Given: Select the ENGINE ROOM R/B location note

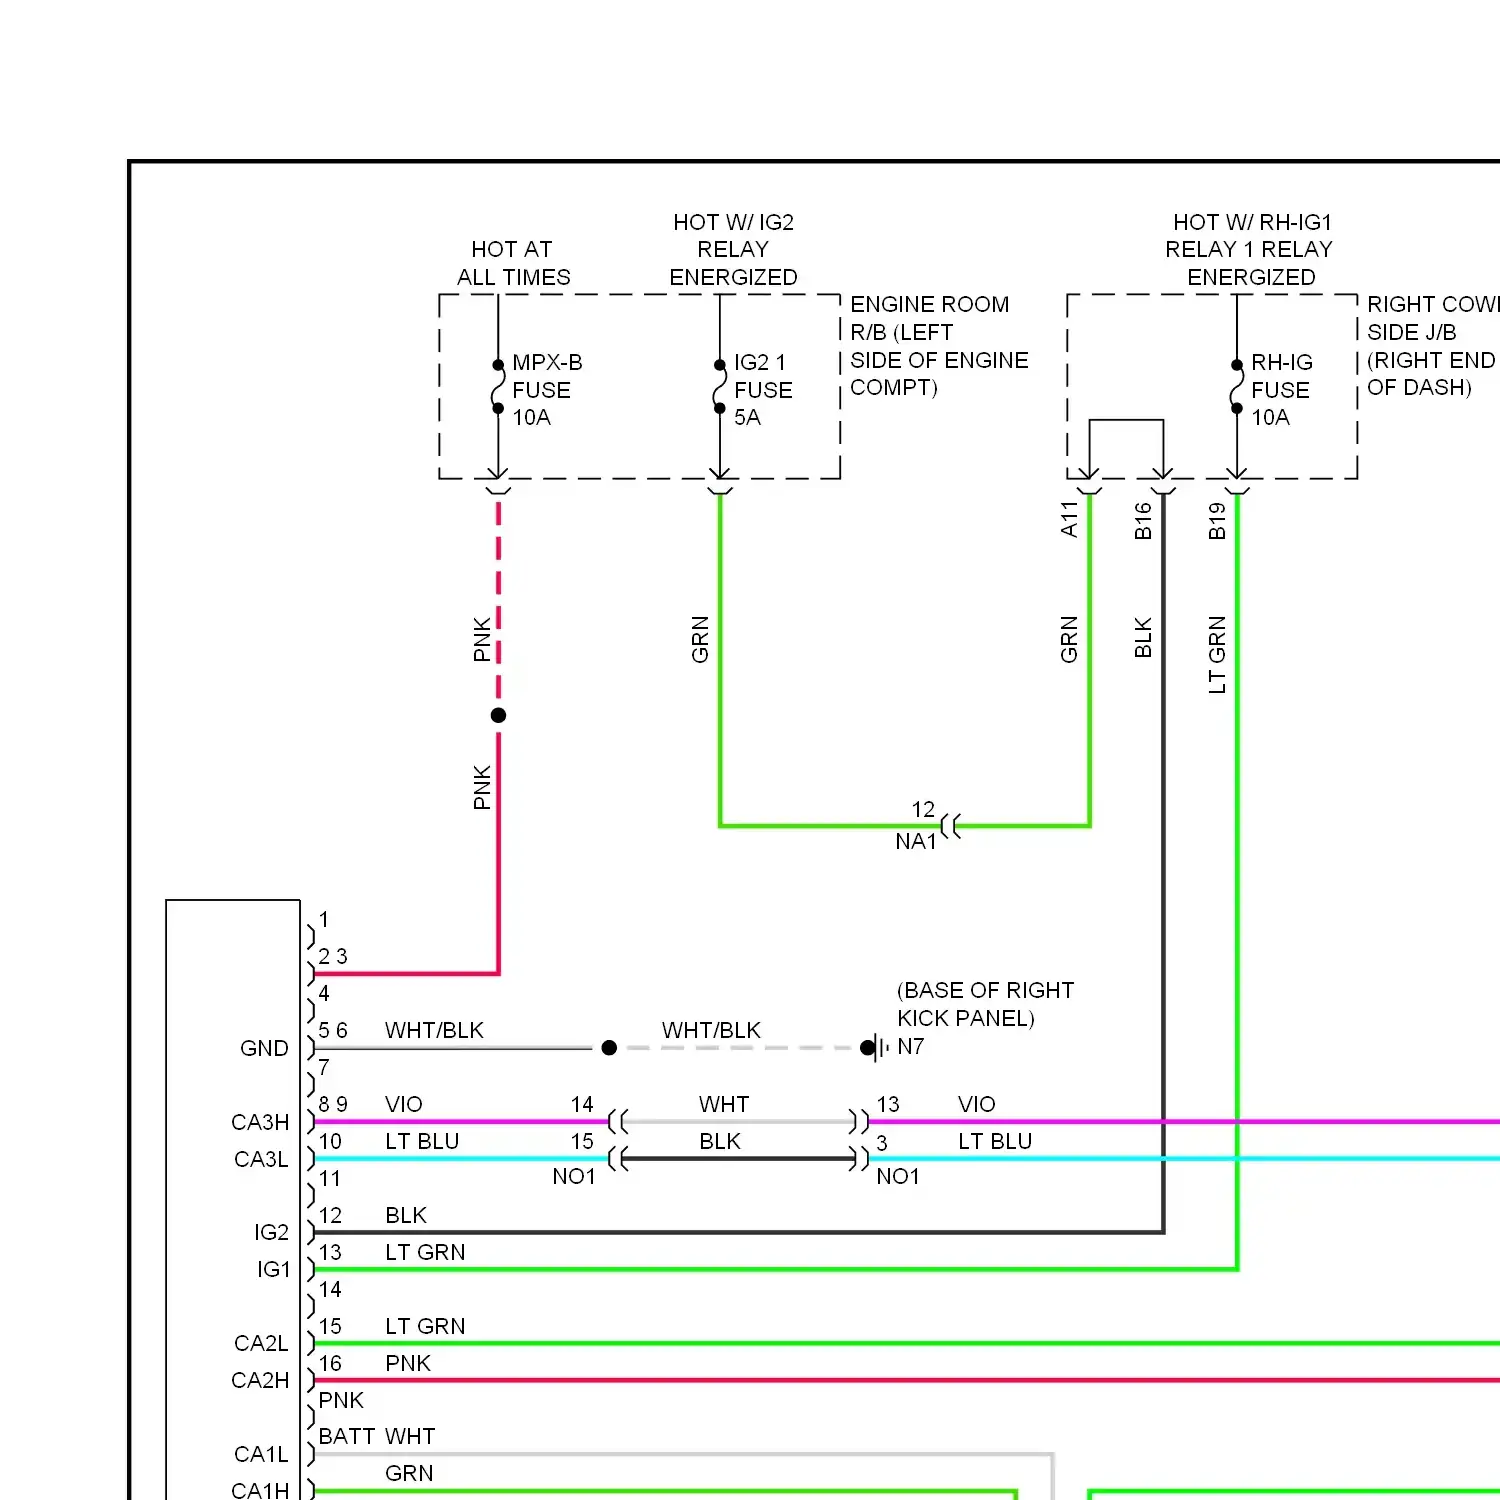Looking at the screenshot, I should coord(939,346).
